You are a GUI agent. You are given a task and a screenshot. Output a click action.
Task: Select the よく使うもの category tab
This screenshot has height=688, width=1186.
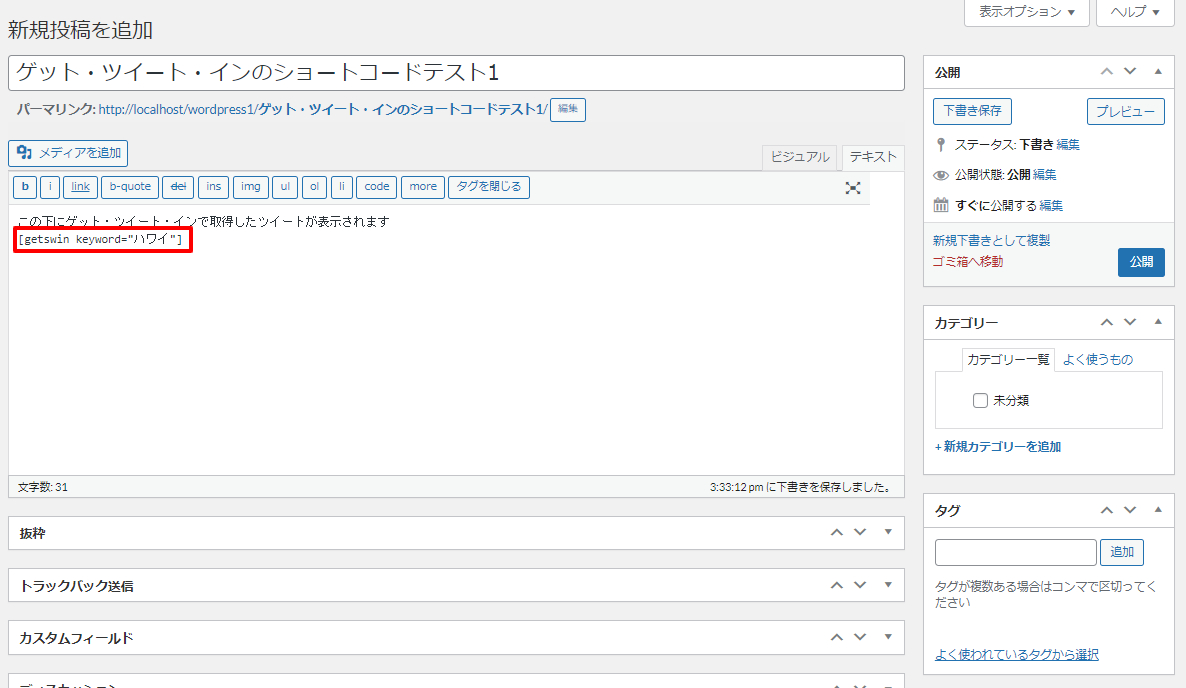[1097, 360]
